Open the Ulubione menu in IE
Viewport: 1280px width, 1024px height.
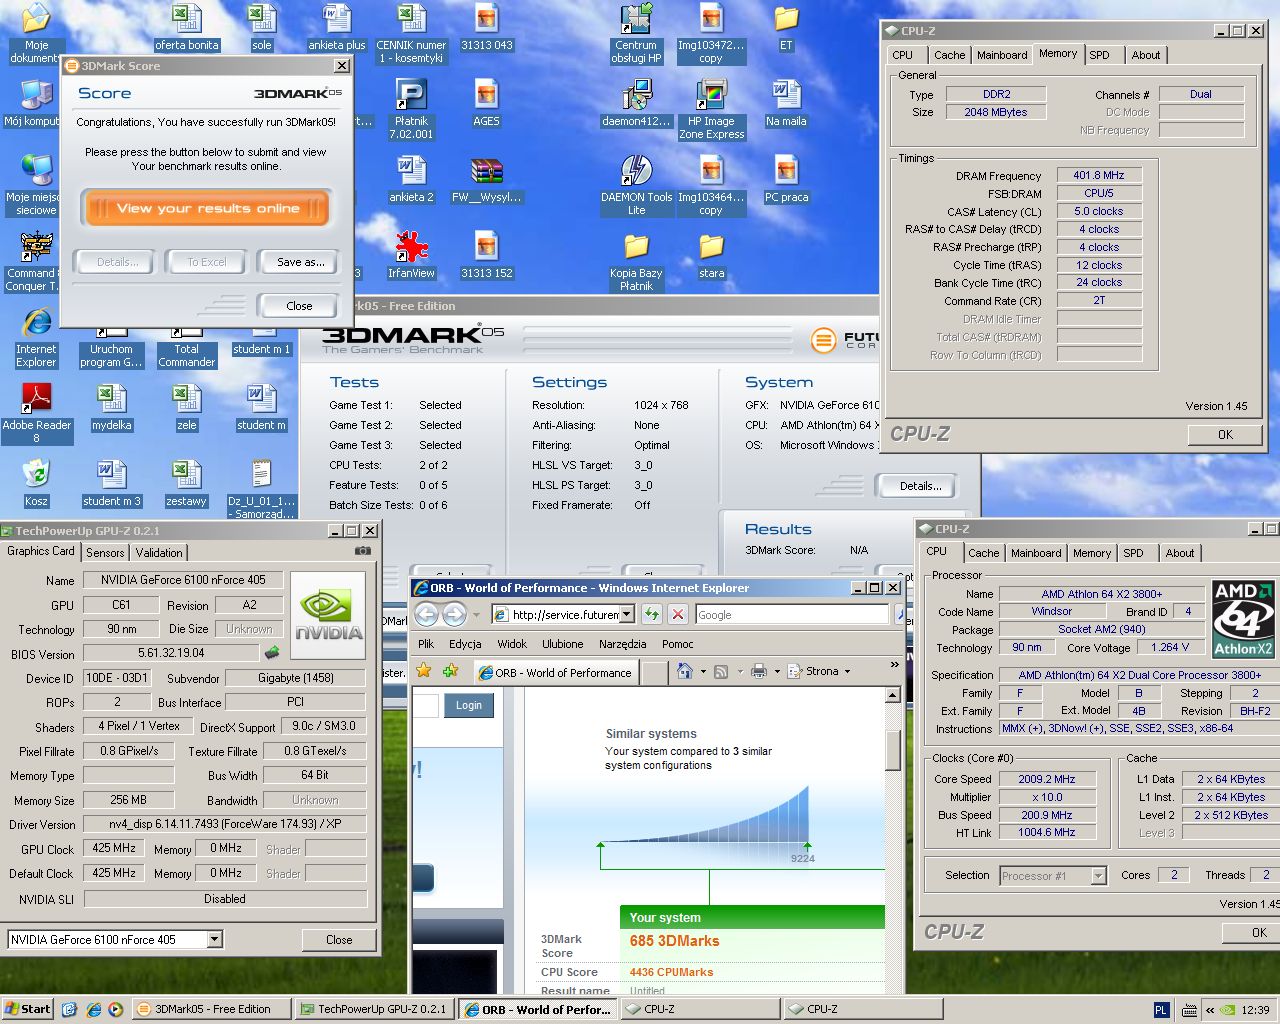click(x=562, y=644)
